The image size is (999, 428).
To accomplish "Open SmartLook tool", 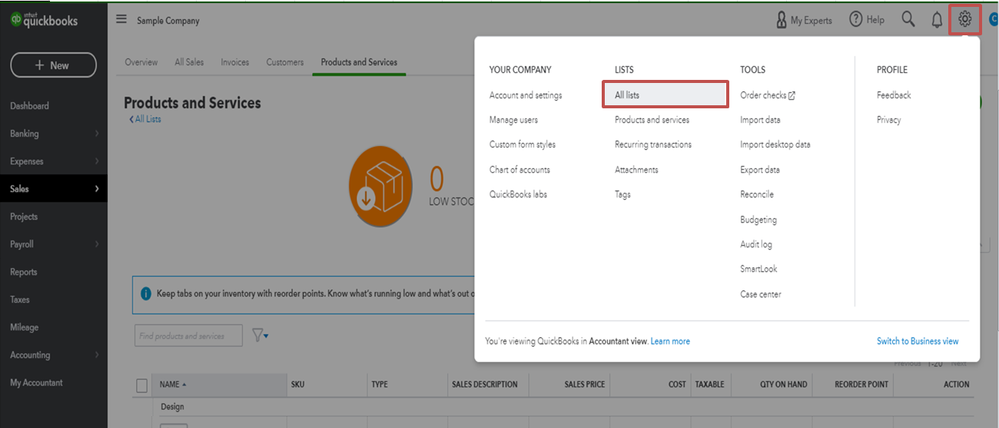I will coord(759,269).
